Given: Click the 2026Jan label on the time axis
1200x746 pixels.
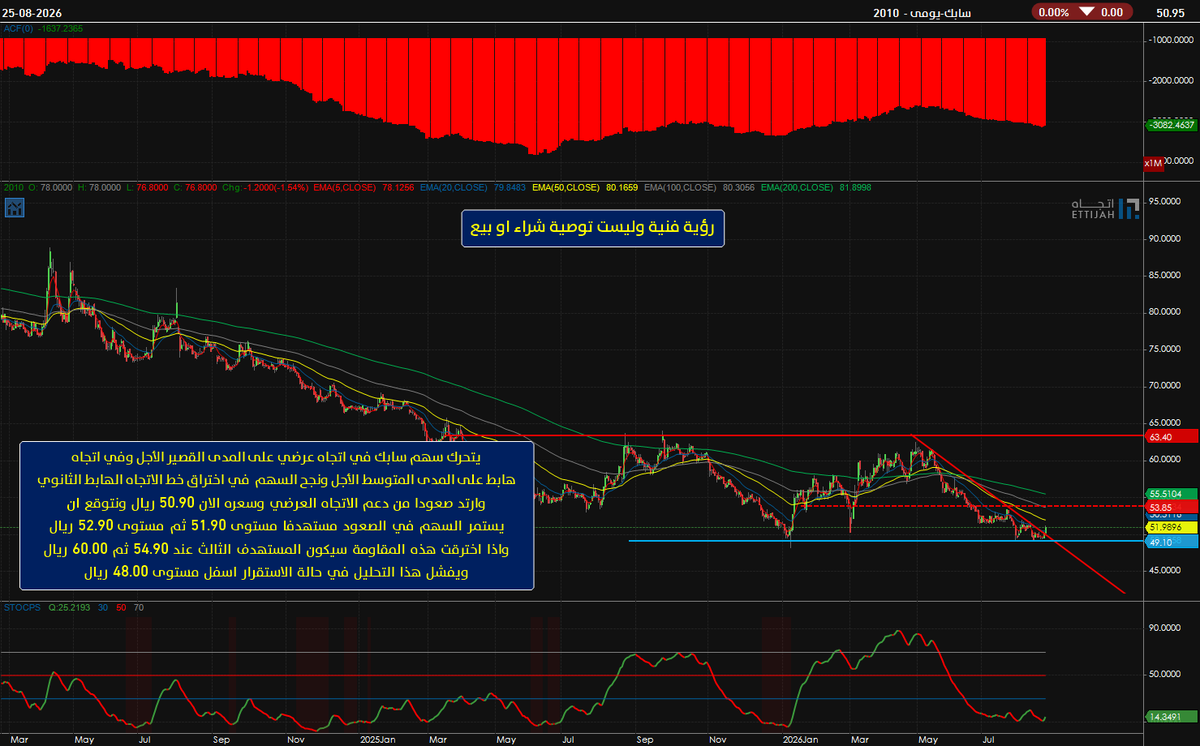Looking at the screenshot, I should pyautogui.click(x=802, y=740).
